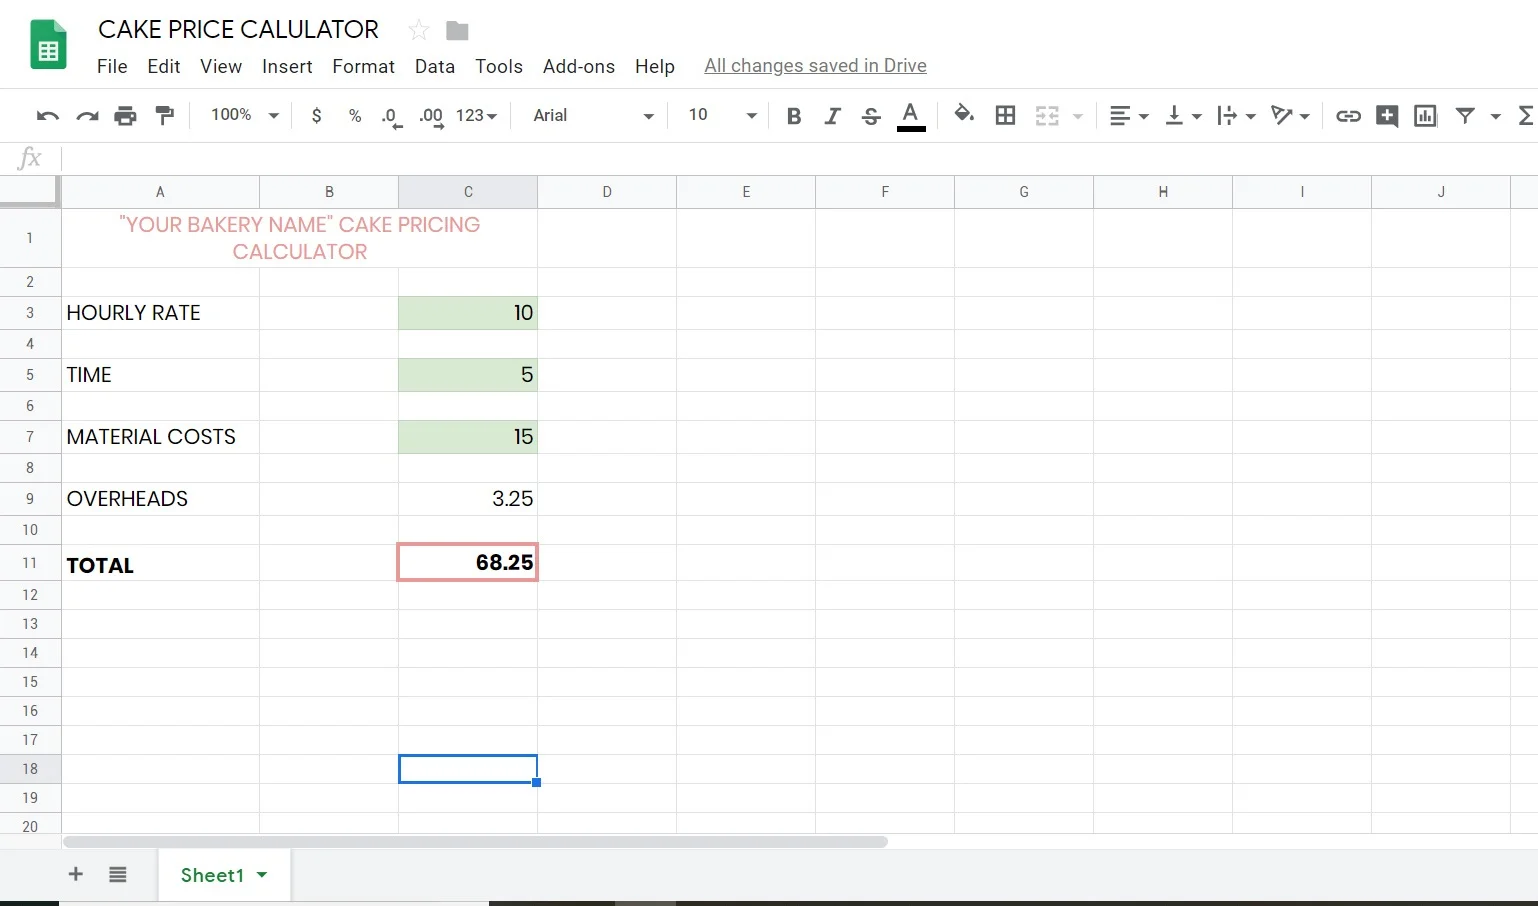The height and width of the screenshot is (906, 1538).
Task: Insert a chart
Action: point(1425,115)
